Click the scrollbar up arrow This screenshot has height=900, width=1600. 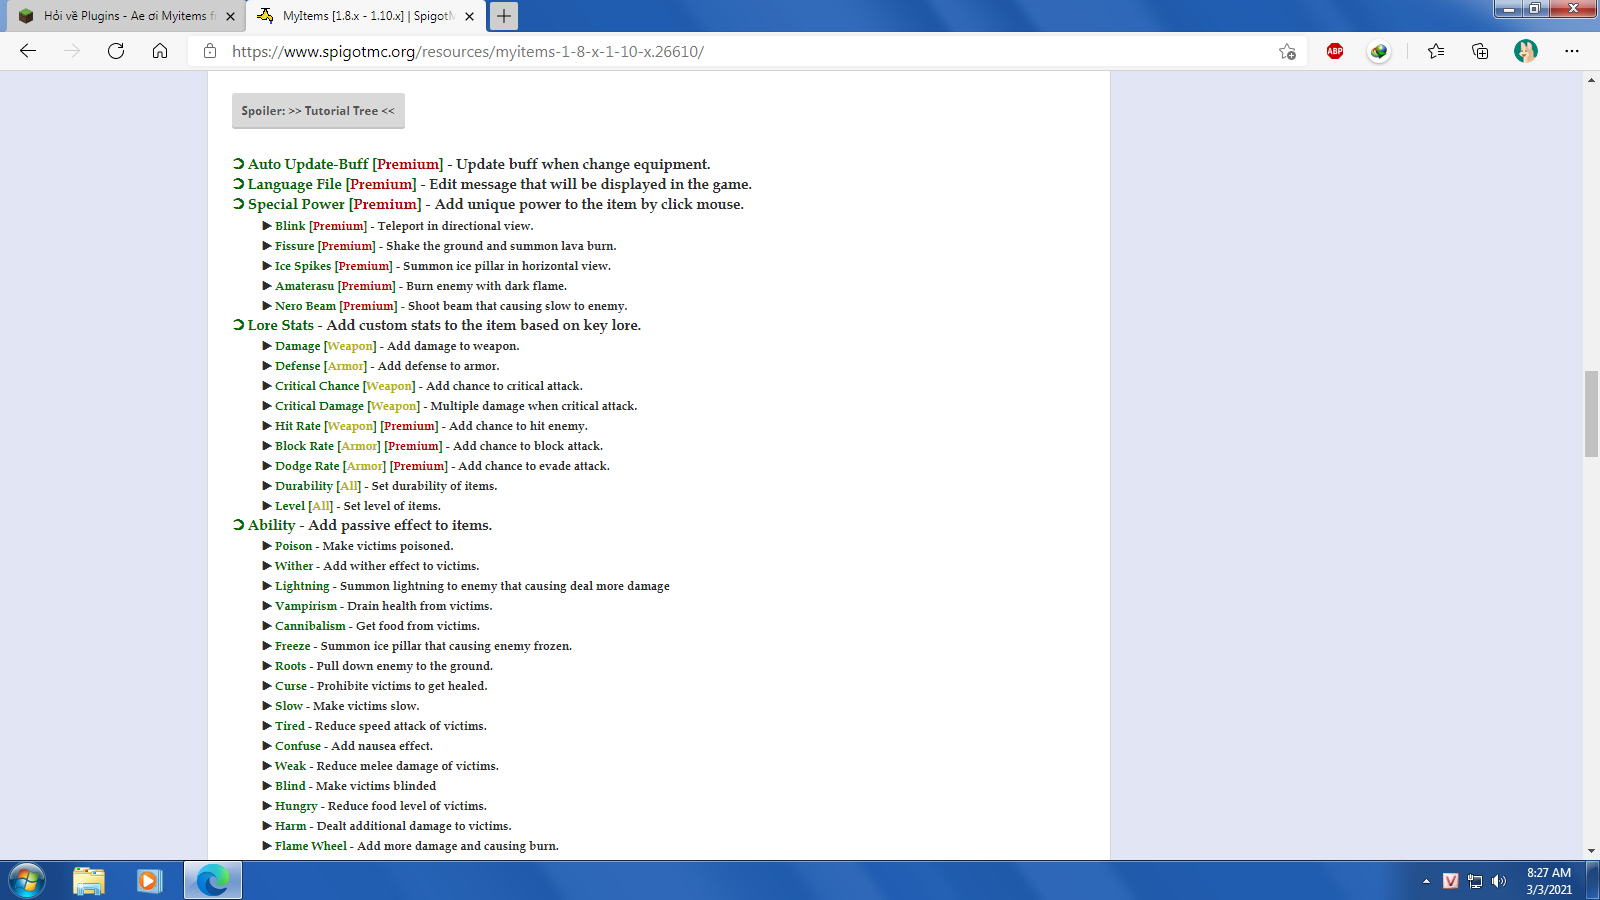[1591, 79]
